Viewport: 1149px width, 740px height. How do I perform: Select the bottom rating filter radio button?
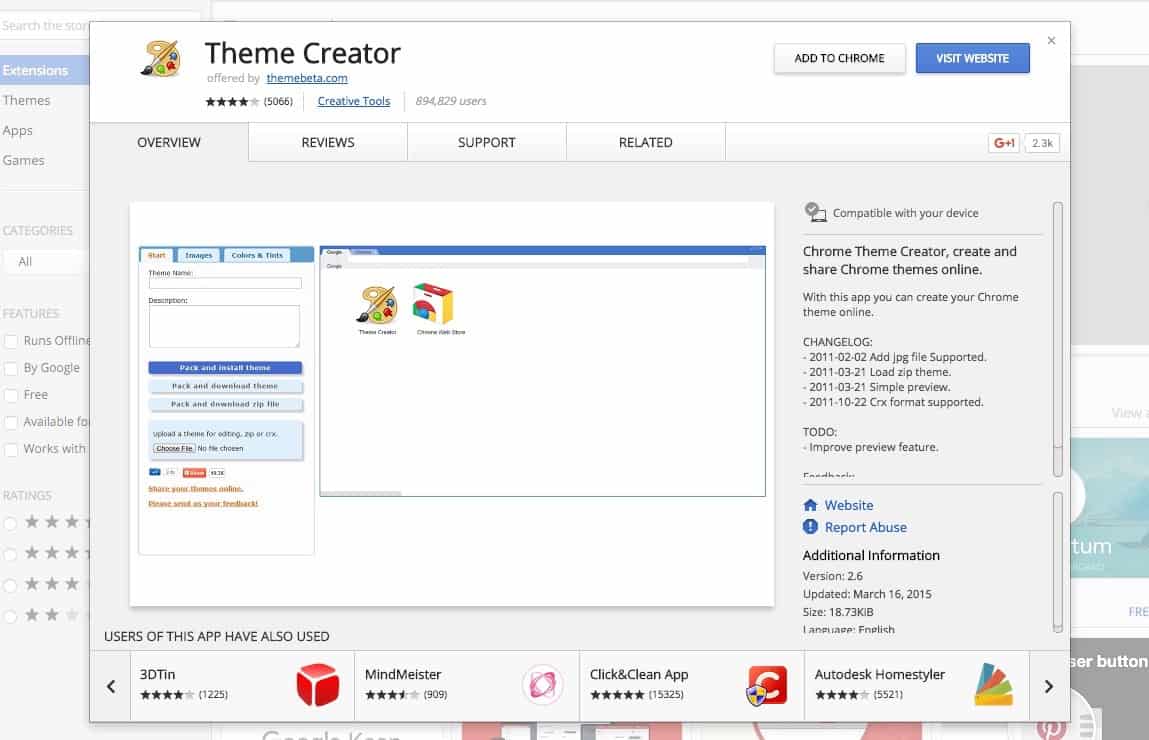[x=10, y=617]
